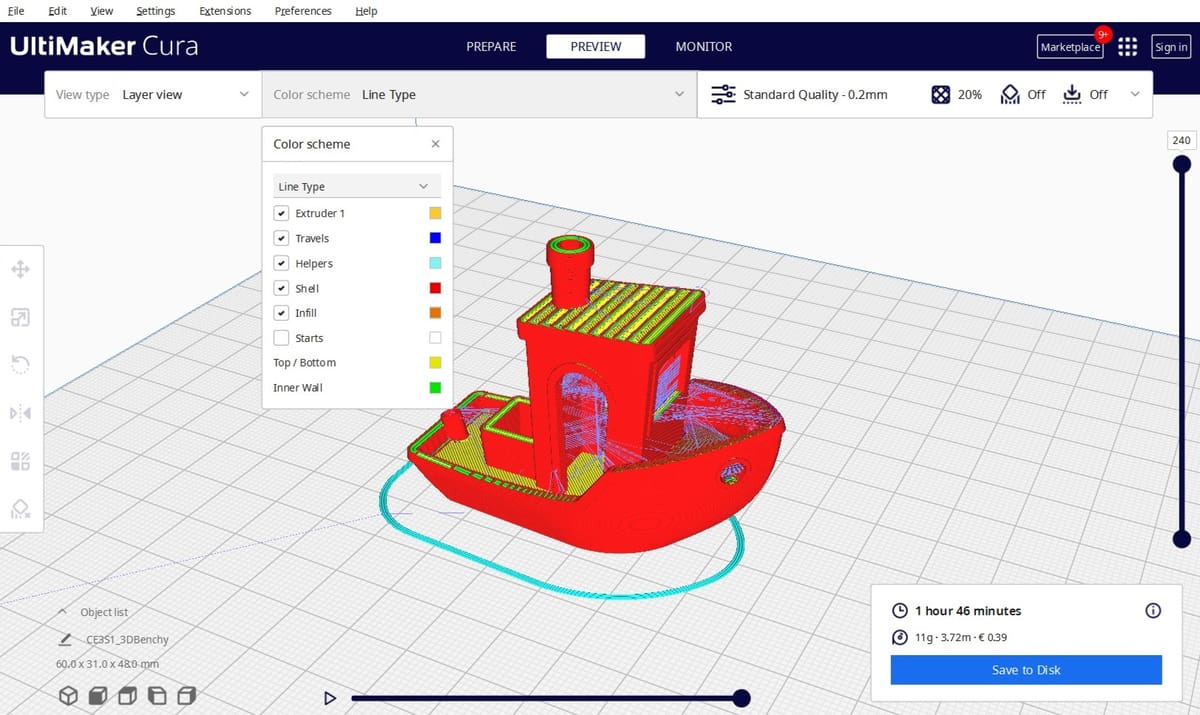The height and width of the screenshot is (715, 1200).
Task: Uncheck the Infill checkbox
Action: coord(281,313)
